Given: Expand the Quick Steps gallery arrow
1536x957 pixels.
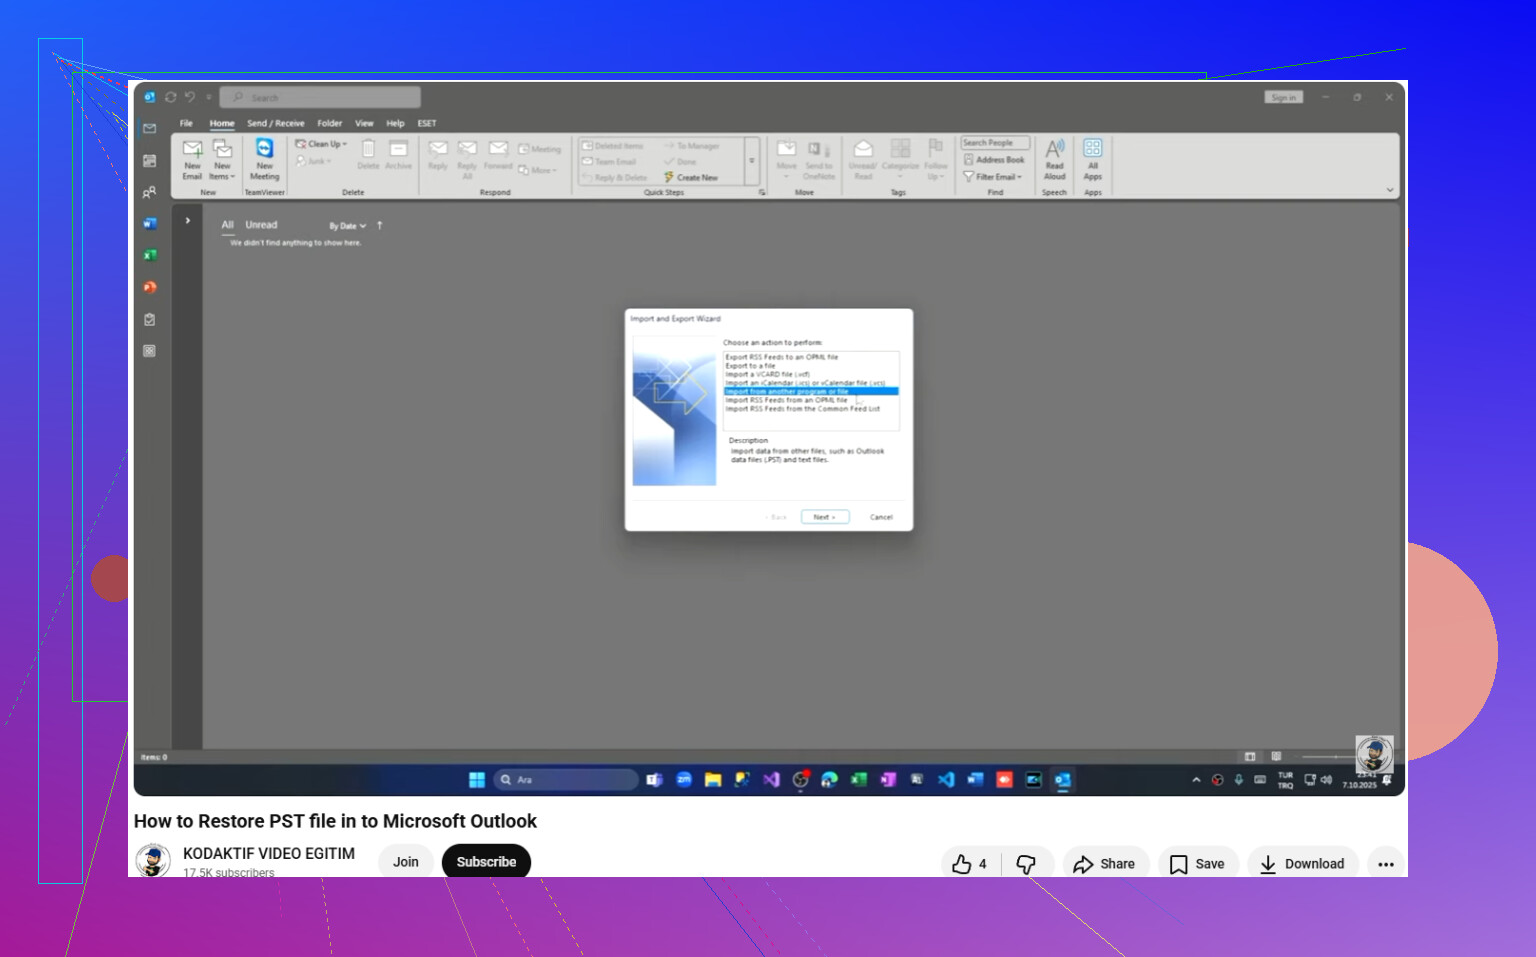Looking at the screenshot, I should 752,160.
